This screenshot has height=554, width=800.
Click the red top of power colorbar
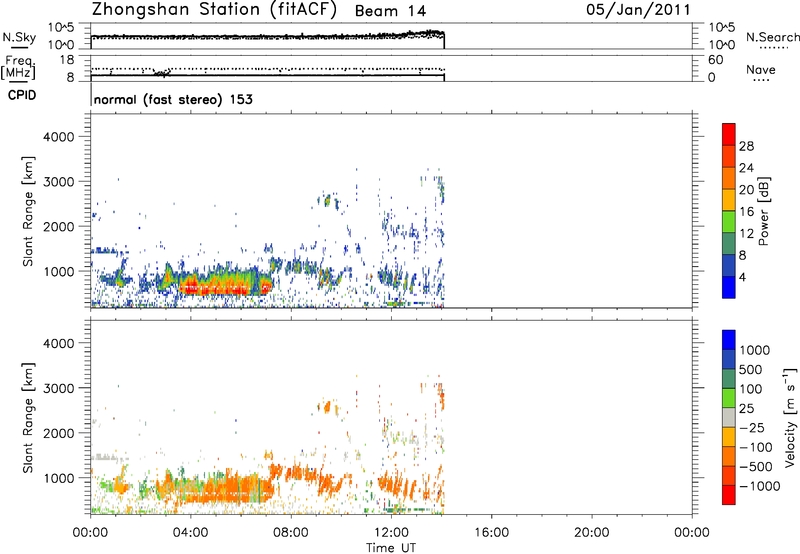(x=729, y=134)
